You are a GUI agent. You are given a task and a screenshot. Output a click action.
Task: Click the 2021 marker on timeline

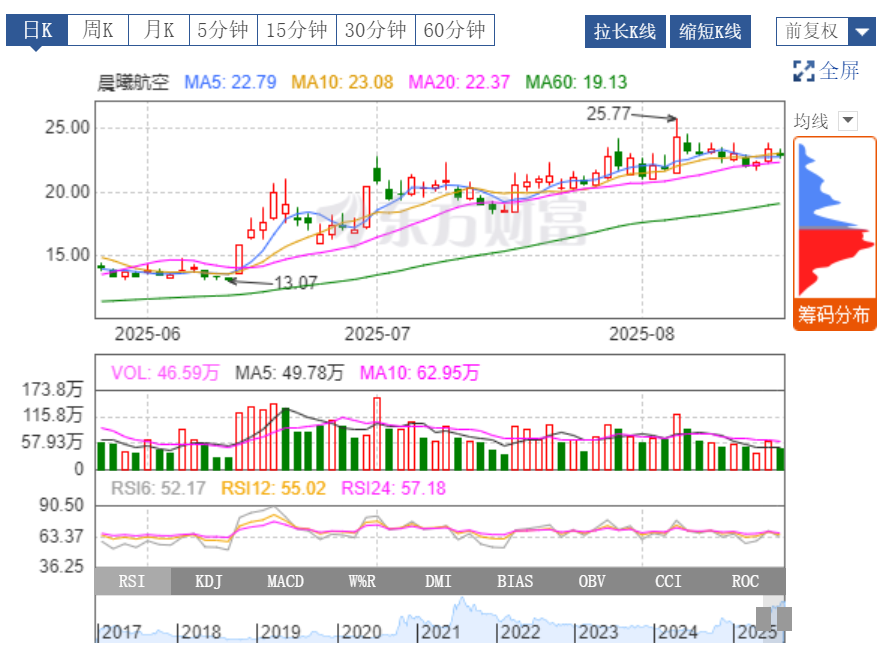click(x=440, y=632)
